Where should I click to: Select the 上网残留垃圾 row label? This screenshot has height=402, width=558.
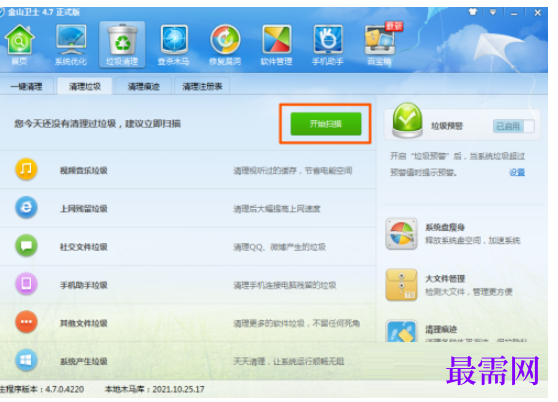pyautogui.click(x=84, y=208)
